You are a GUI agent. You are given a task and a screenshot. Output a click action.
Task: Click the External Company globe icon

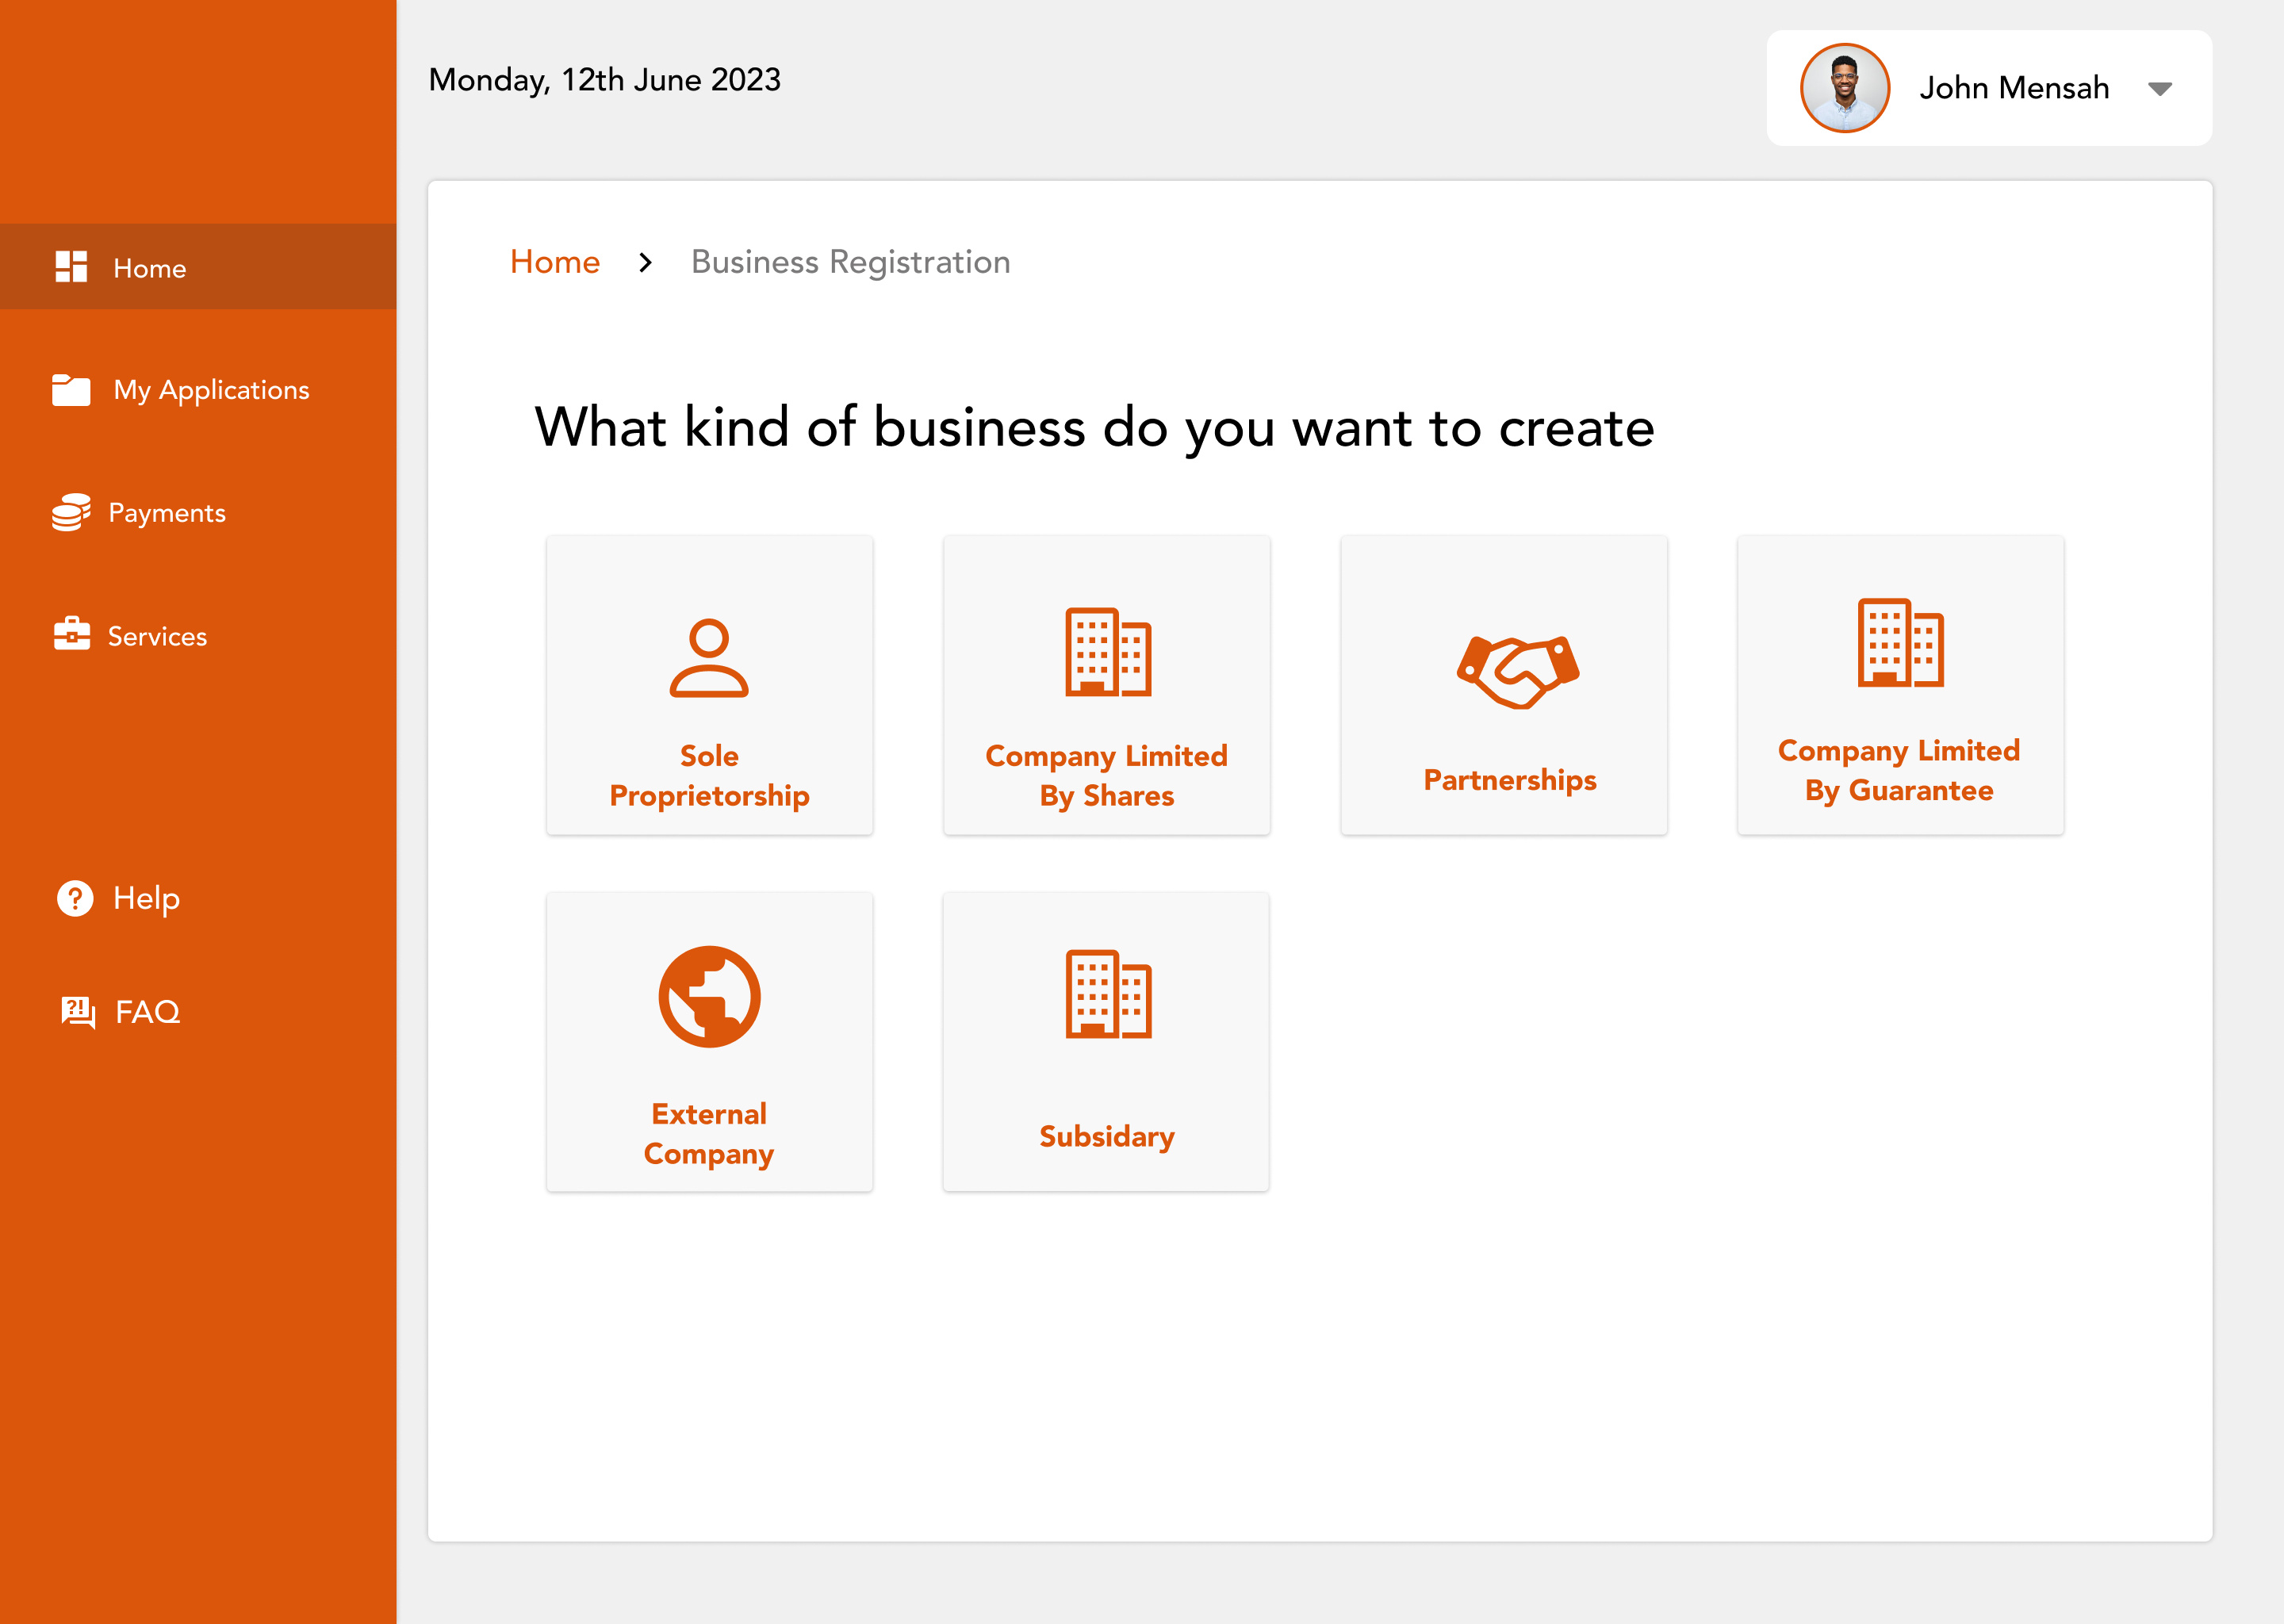coord(709,996)
